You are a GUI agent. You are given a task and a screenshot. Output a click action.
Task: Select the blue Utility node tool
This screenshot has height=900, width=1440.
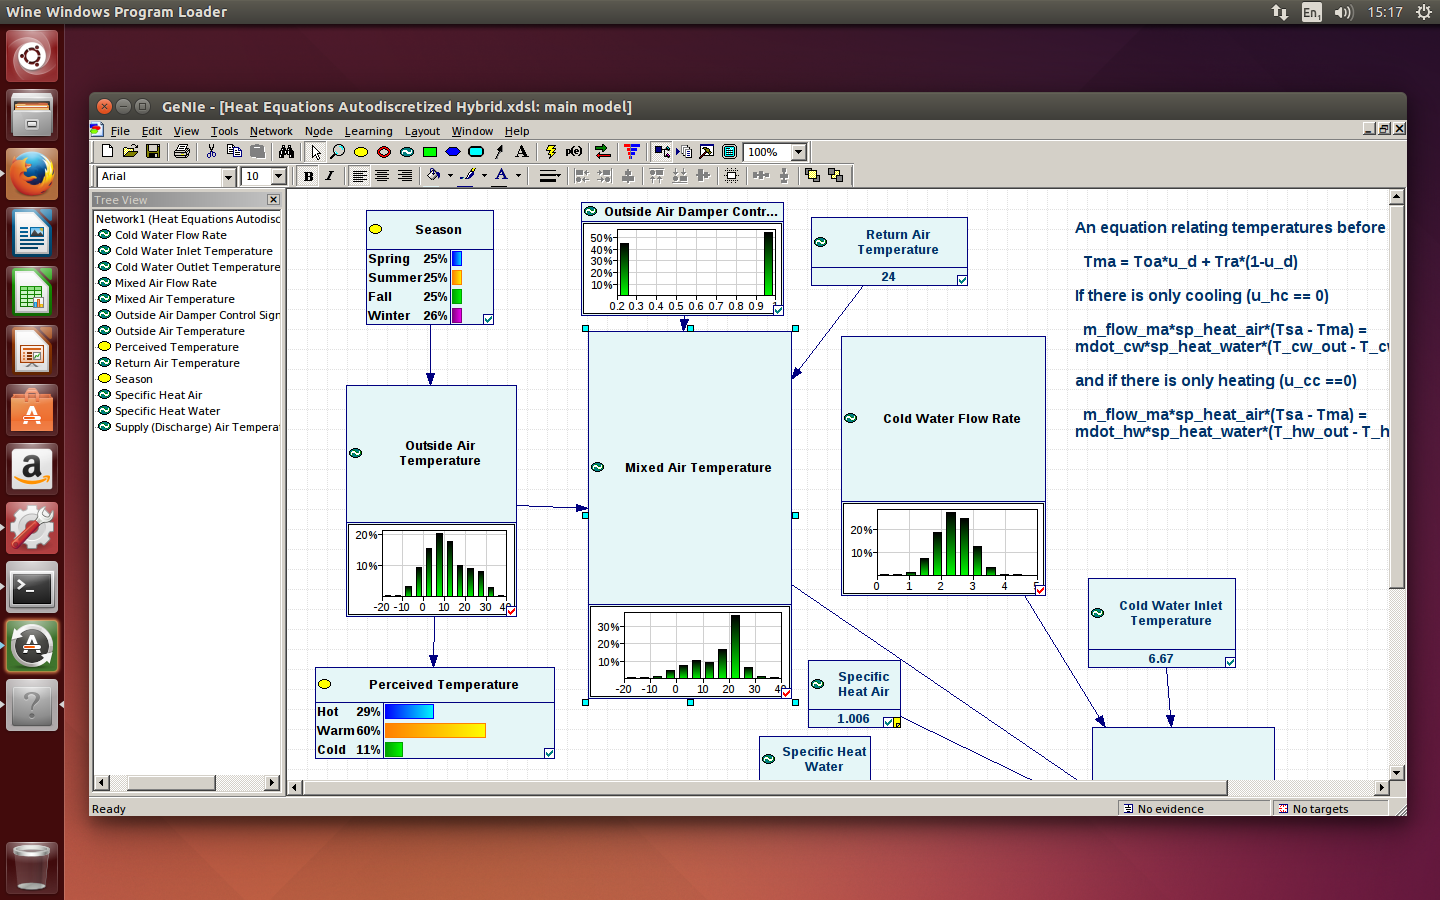coord(453,152)
